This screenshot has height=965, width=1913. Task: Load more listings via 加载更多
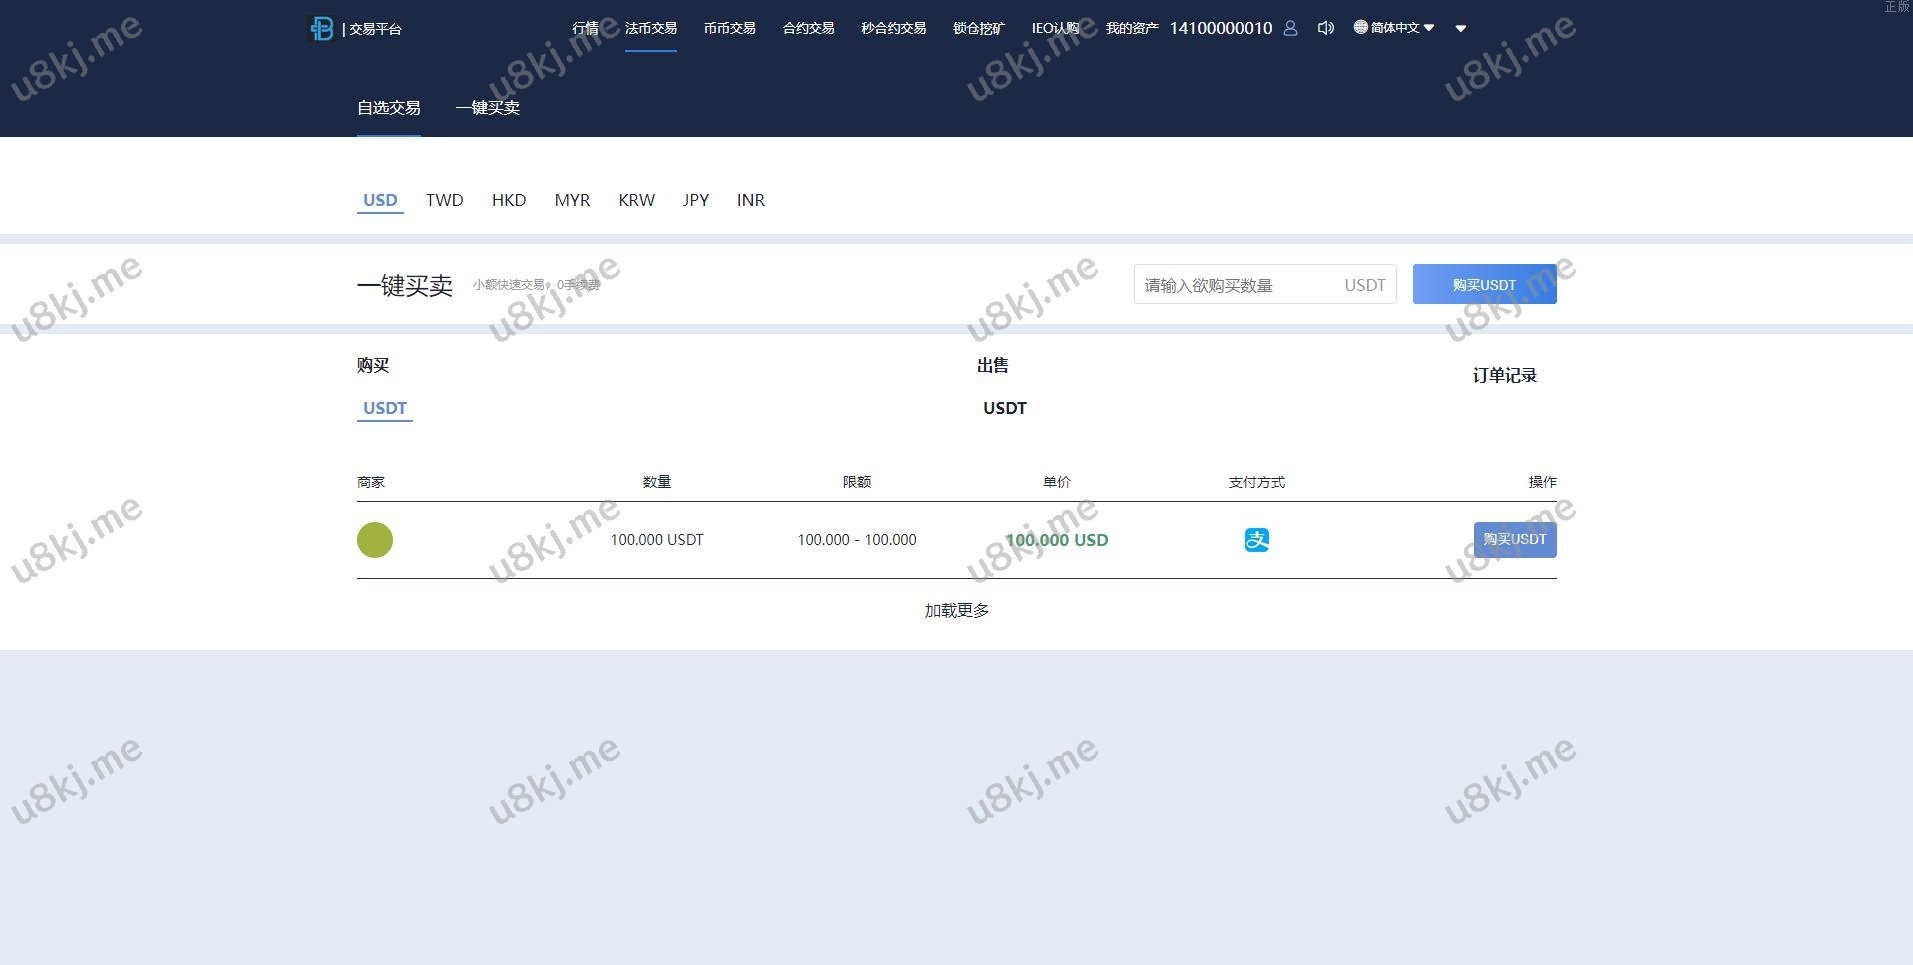click(956, 611)
